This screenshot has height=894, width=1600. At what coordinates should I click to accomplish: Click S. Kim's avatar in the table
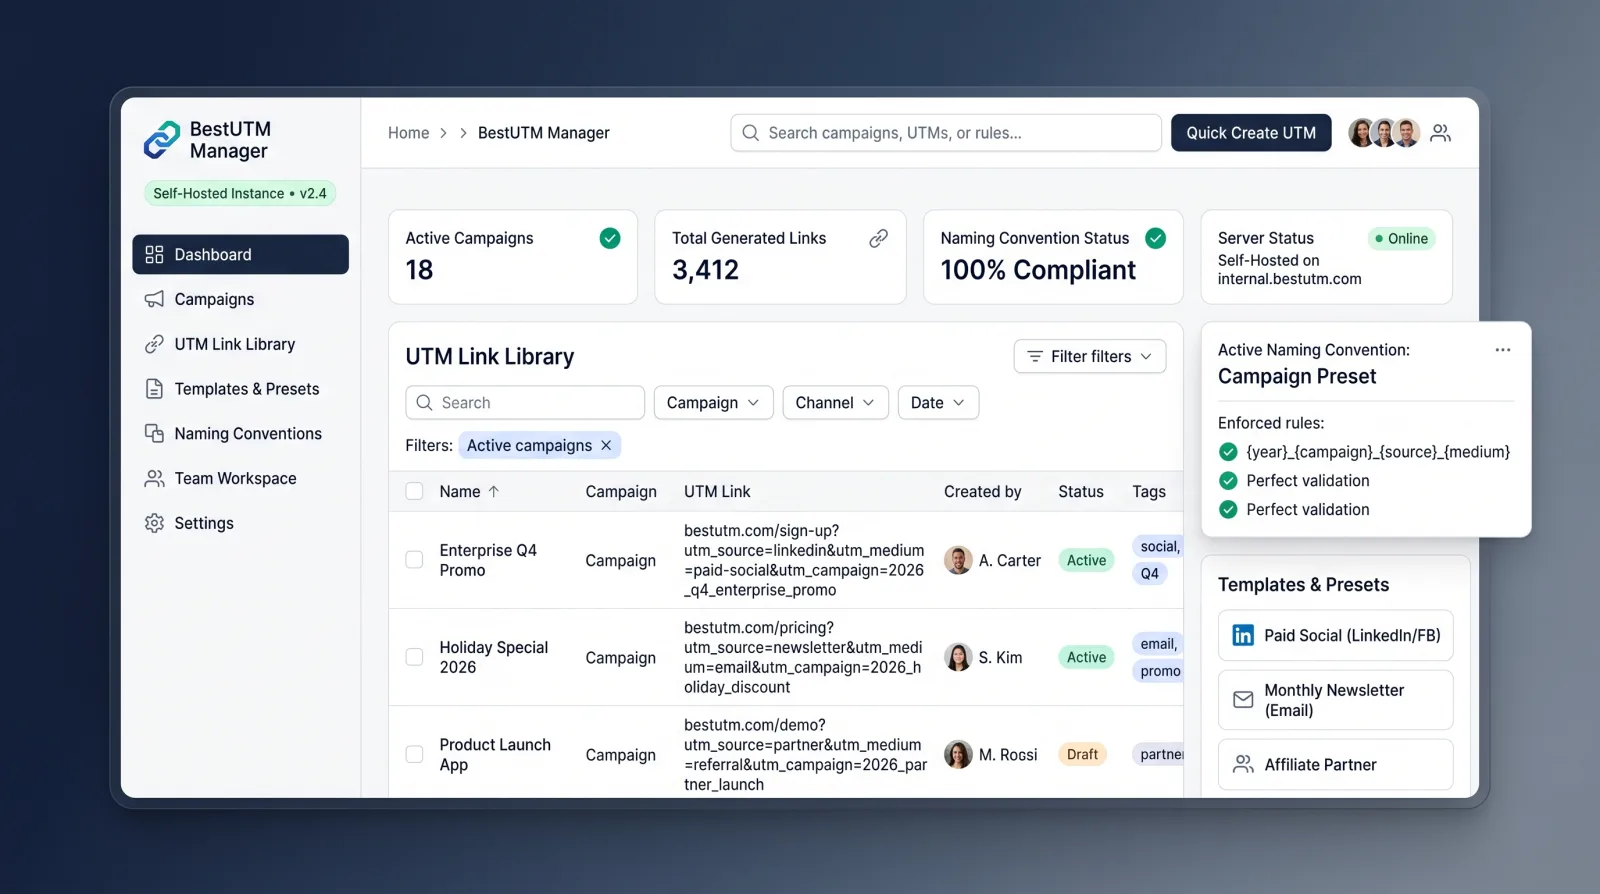pos(958,658)
